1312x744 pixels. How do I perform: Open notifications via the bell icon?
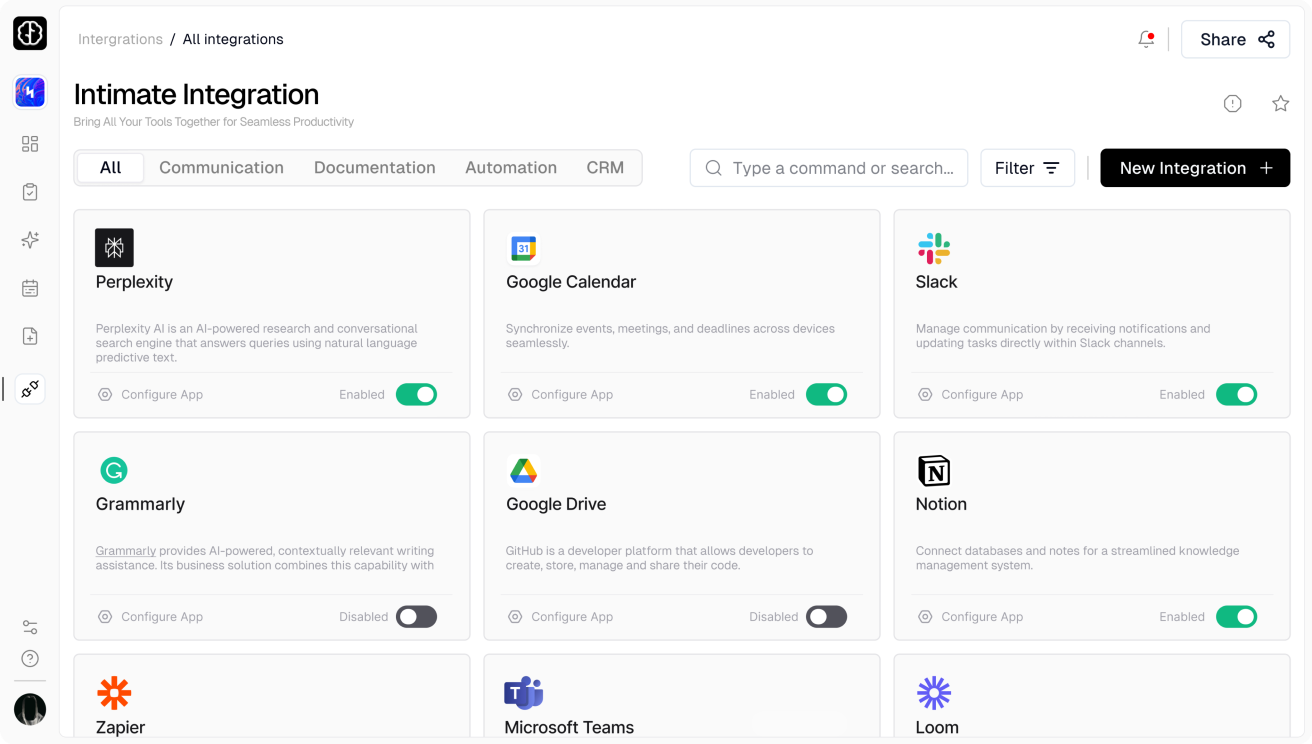pos(1146,39)
